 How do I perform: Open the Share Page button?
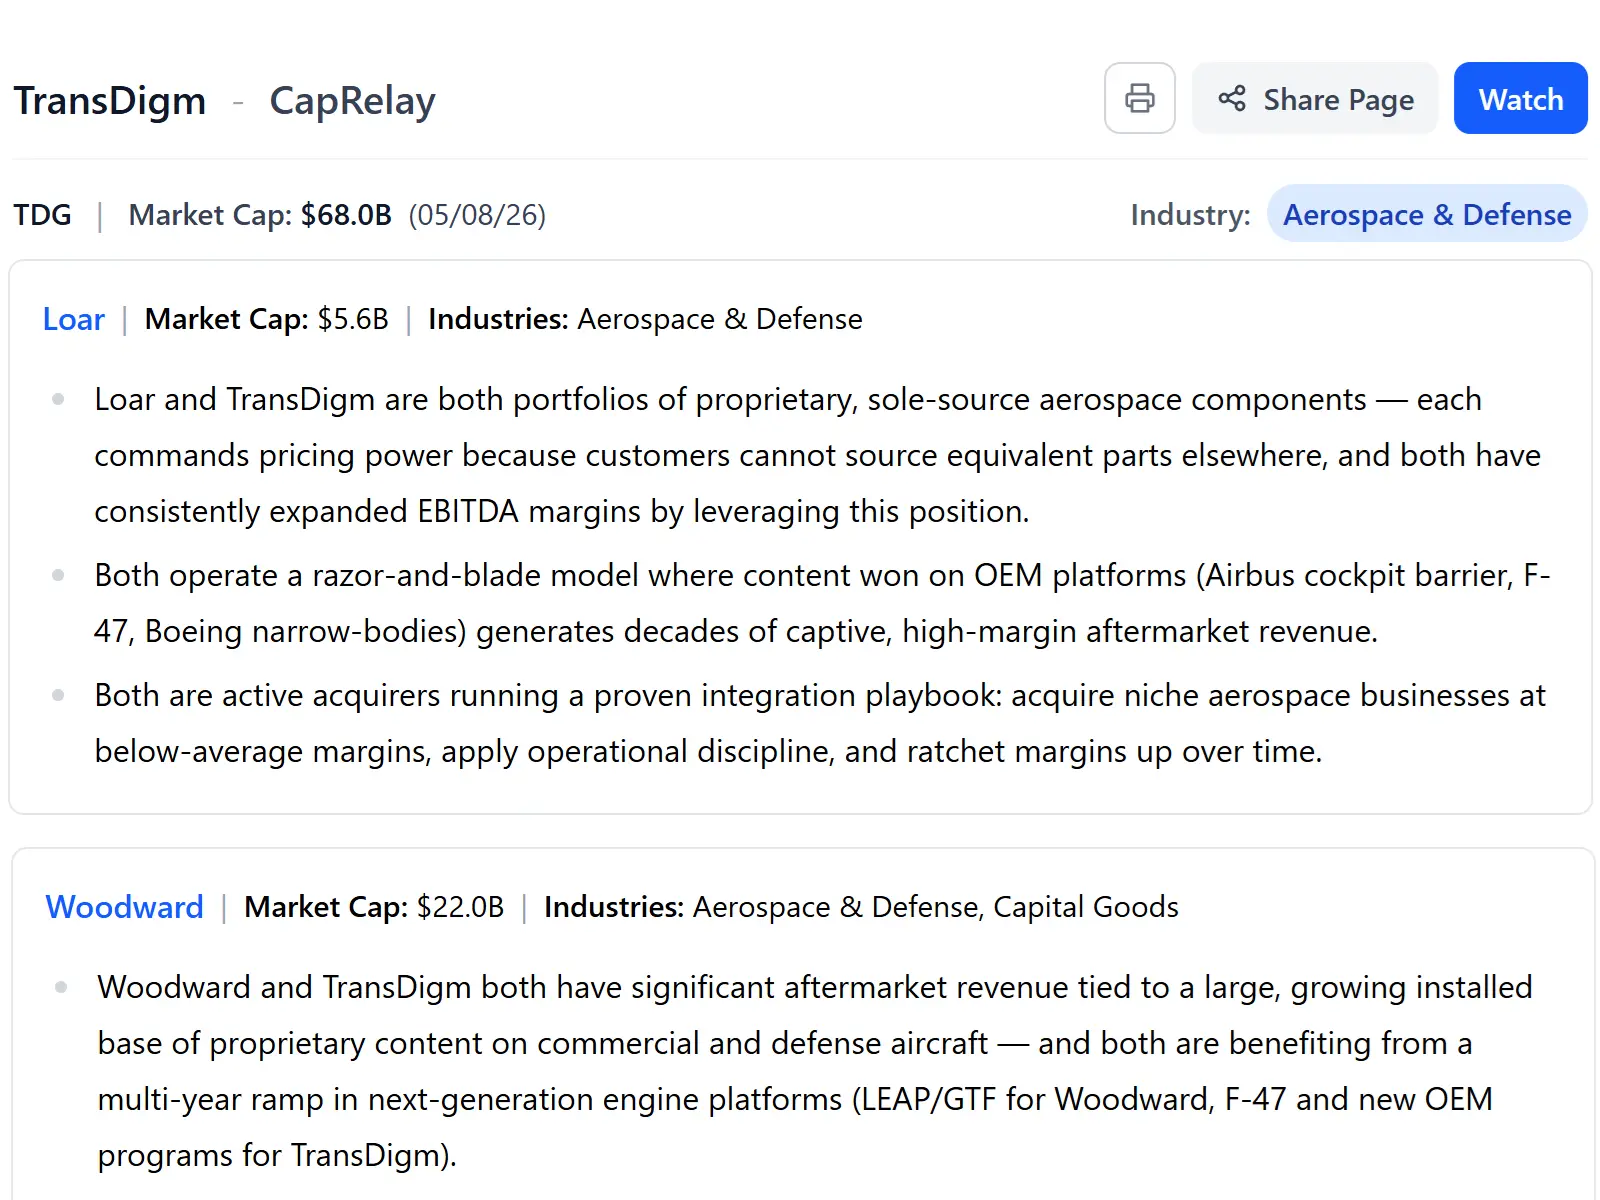tap(1315, 98)
